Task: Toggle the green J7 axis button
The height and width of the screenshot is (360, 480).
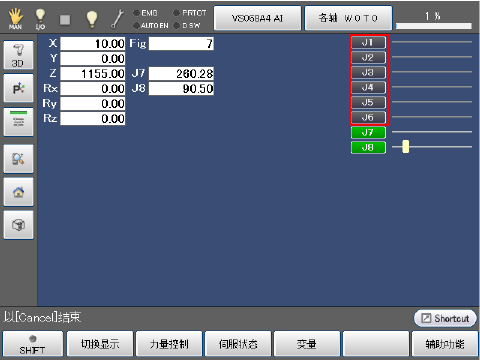Action: coord(368,132)
